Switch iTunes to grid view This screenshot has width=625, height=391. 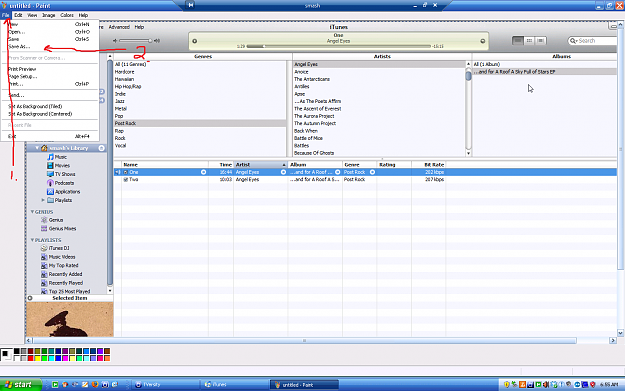(x=529, y=41)
